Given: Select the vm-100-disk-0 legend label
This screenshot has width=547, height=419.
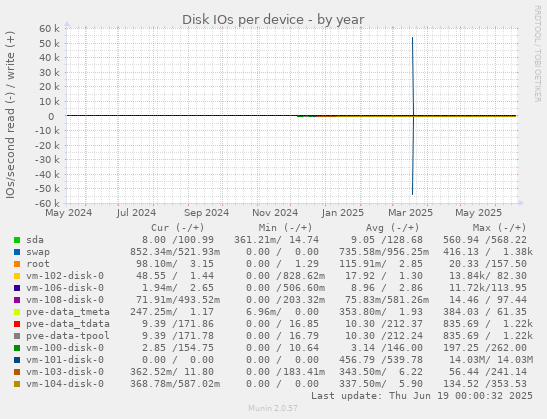Looking at the screenshot, I should [x=65, y=348].
